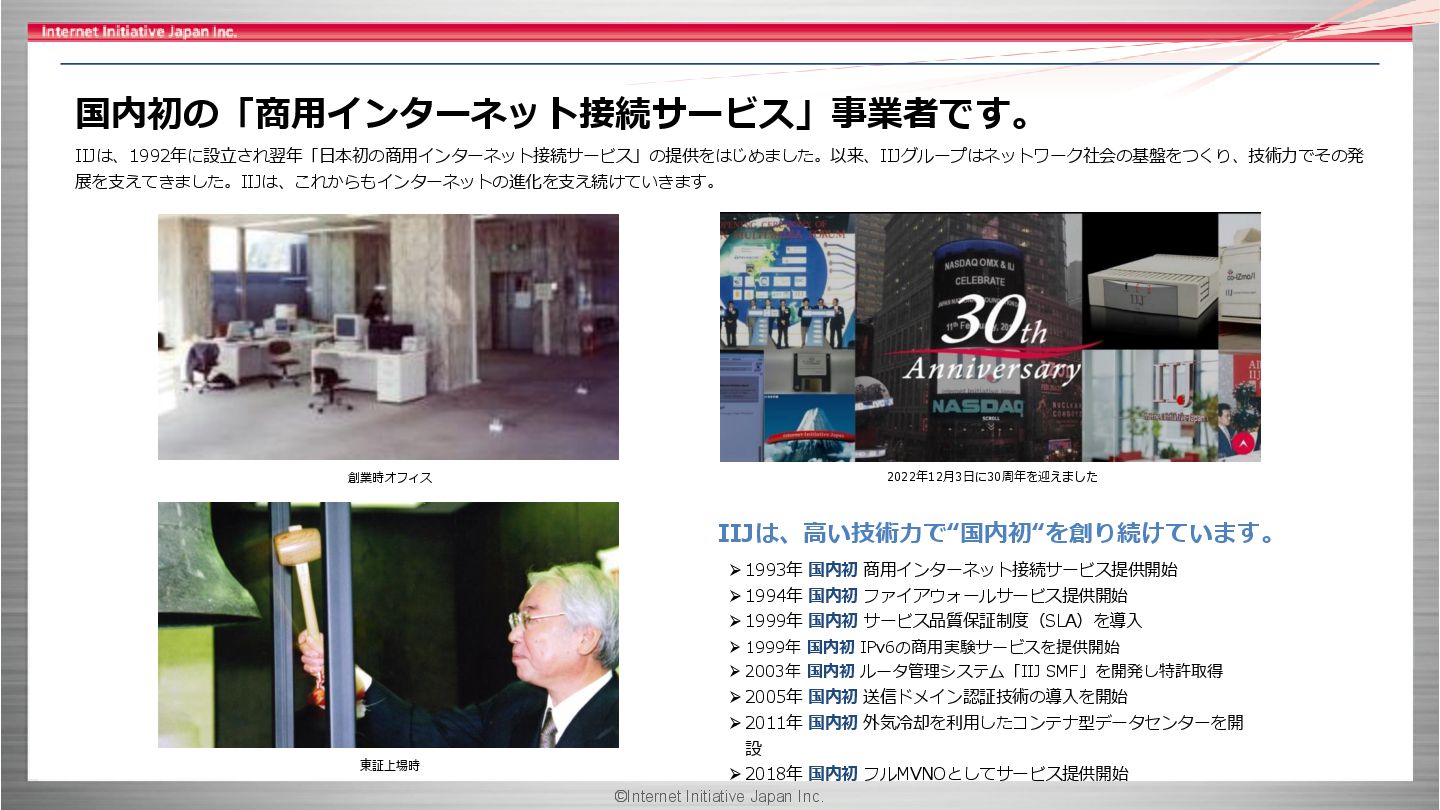Screen dimensions: 1440x810
Task: Click the 30th Anniversary collage image
Action: click(x=990, y=337)
